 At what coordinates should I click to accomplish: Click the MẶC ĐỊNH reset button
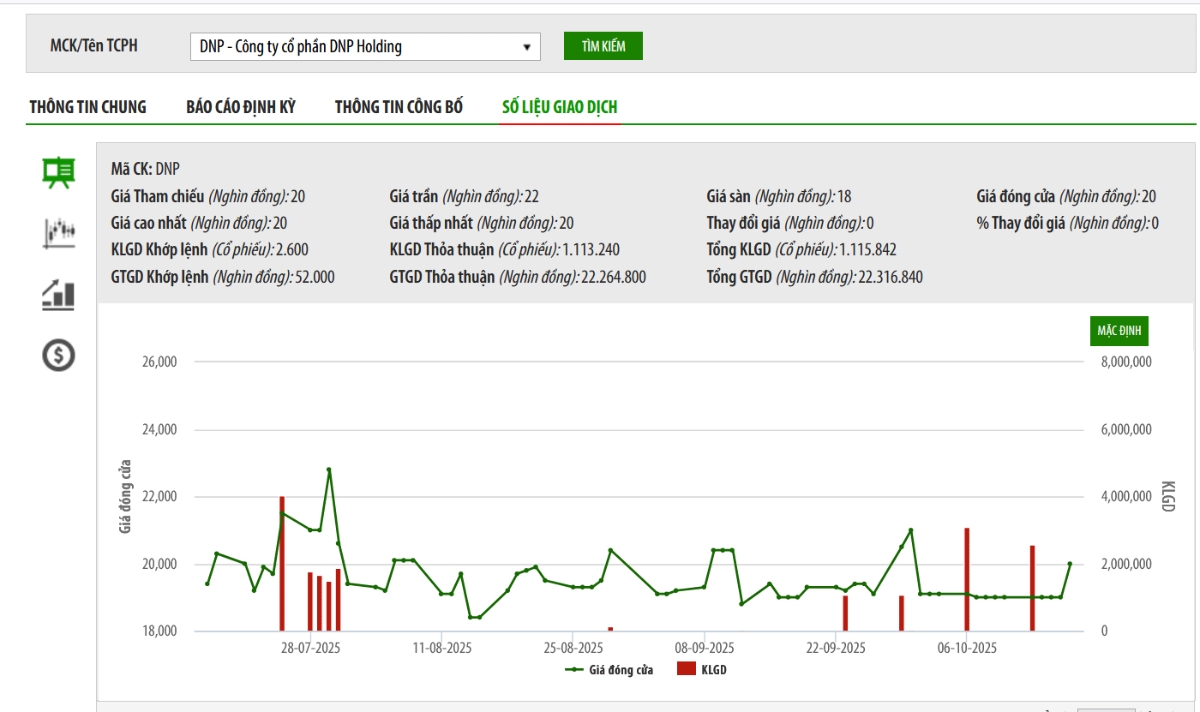pyautogui.click(x=1119, y=330)
